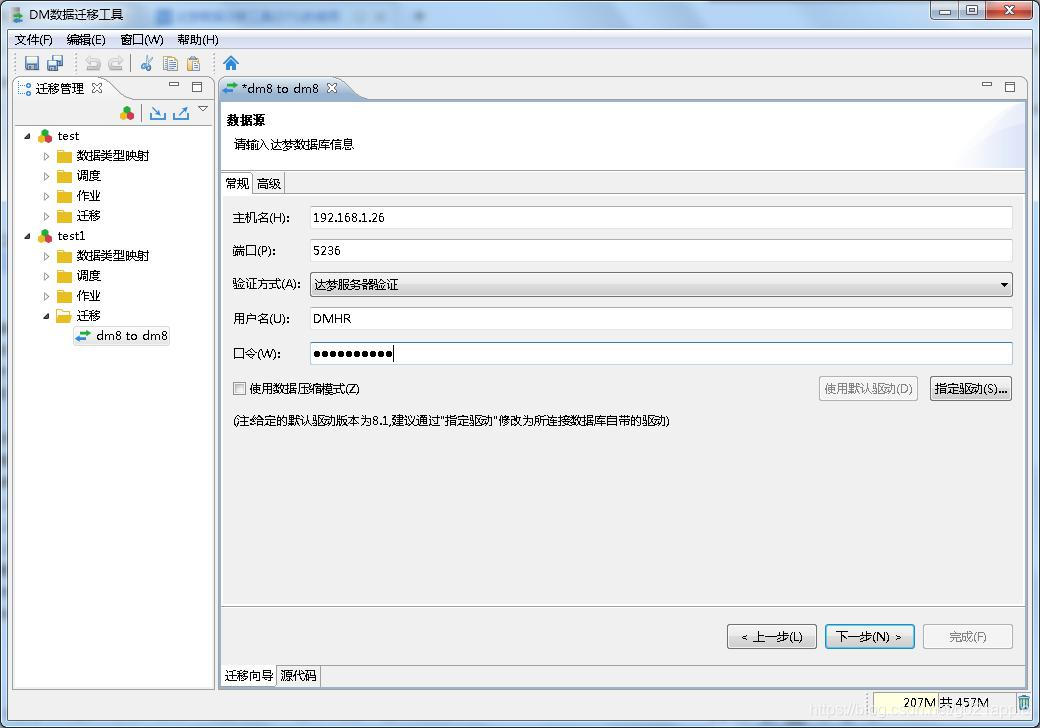Collapse the test project node

[27, 136]
